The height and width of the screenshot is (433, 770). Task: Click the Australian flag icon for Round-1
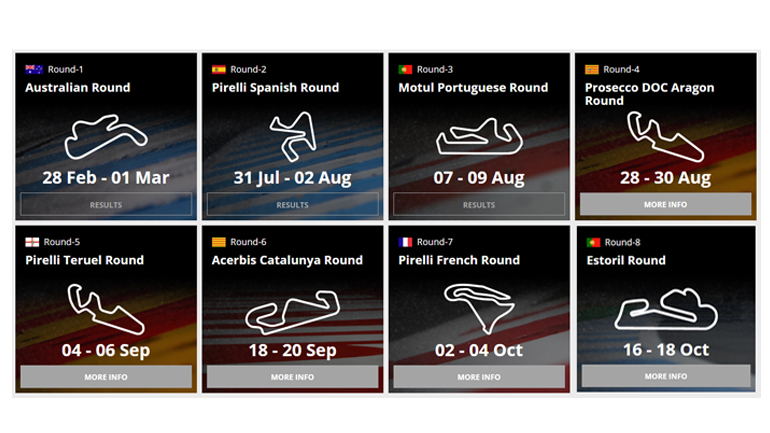tap(33, 69)
